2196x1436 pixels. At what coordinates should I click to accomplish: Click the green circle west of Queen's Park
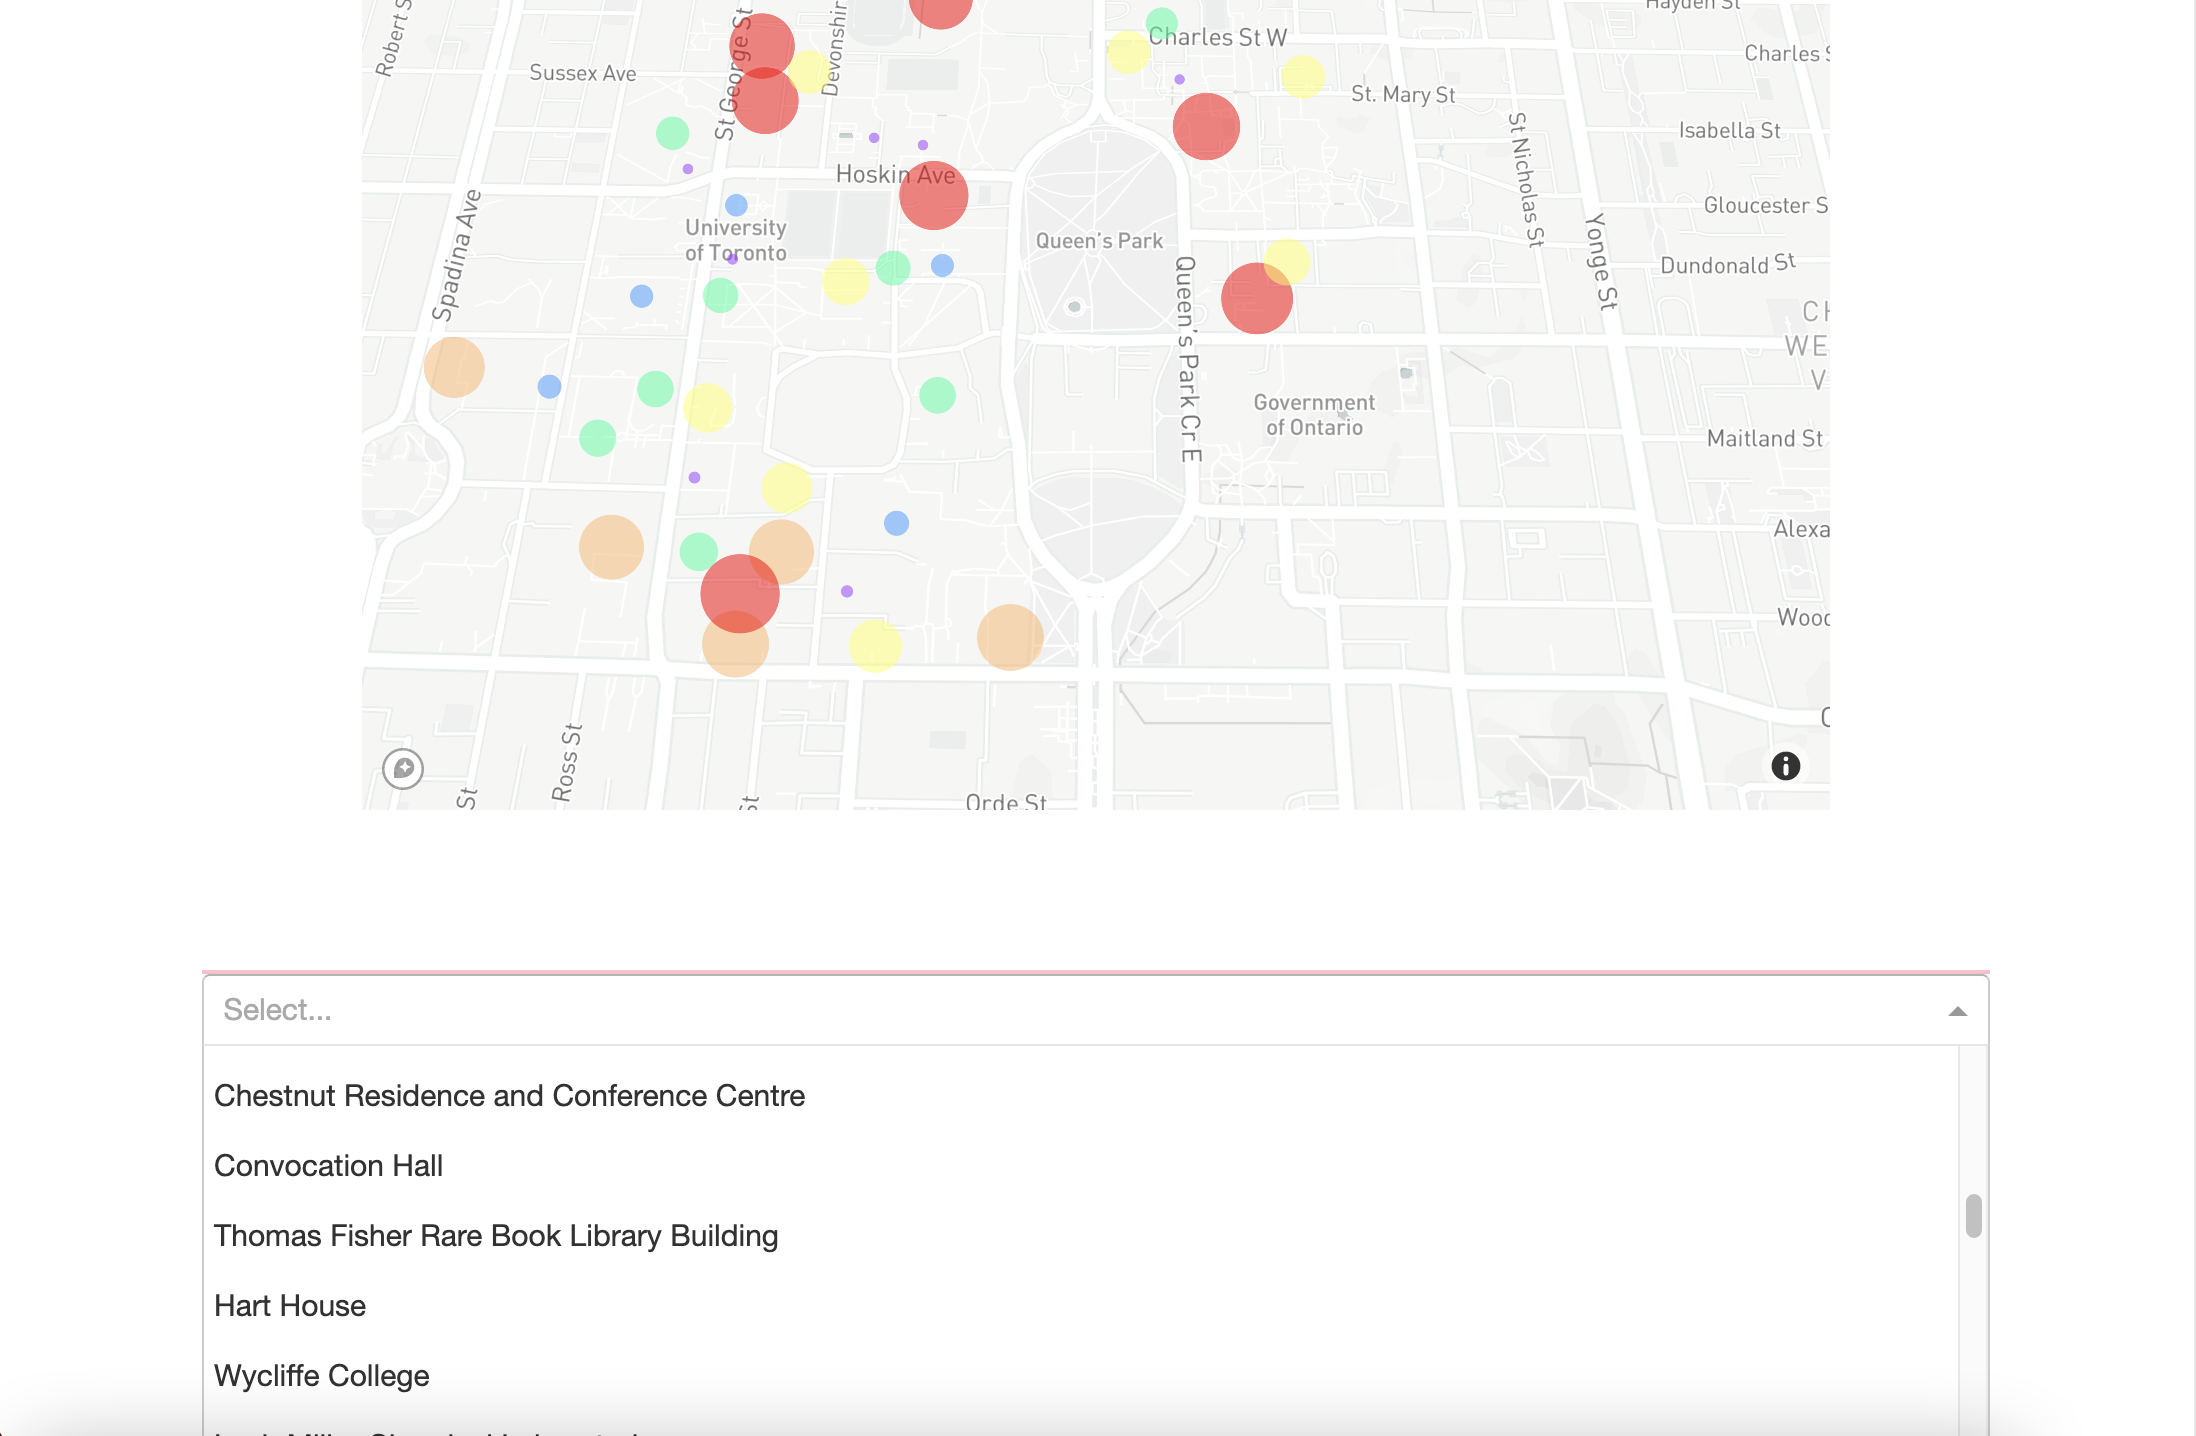(937, 395)
